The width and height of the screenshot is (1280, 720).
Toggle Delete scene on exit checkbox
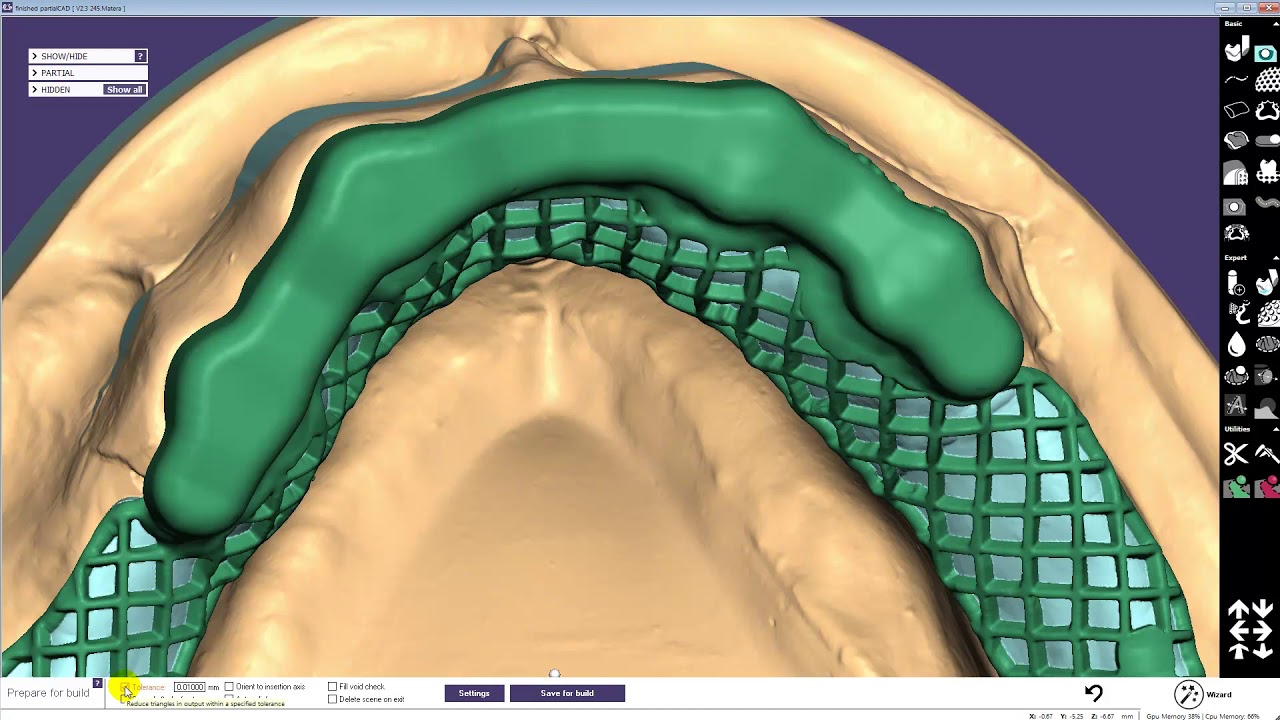tap(333, 699)
